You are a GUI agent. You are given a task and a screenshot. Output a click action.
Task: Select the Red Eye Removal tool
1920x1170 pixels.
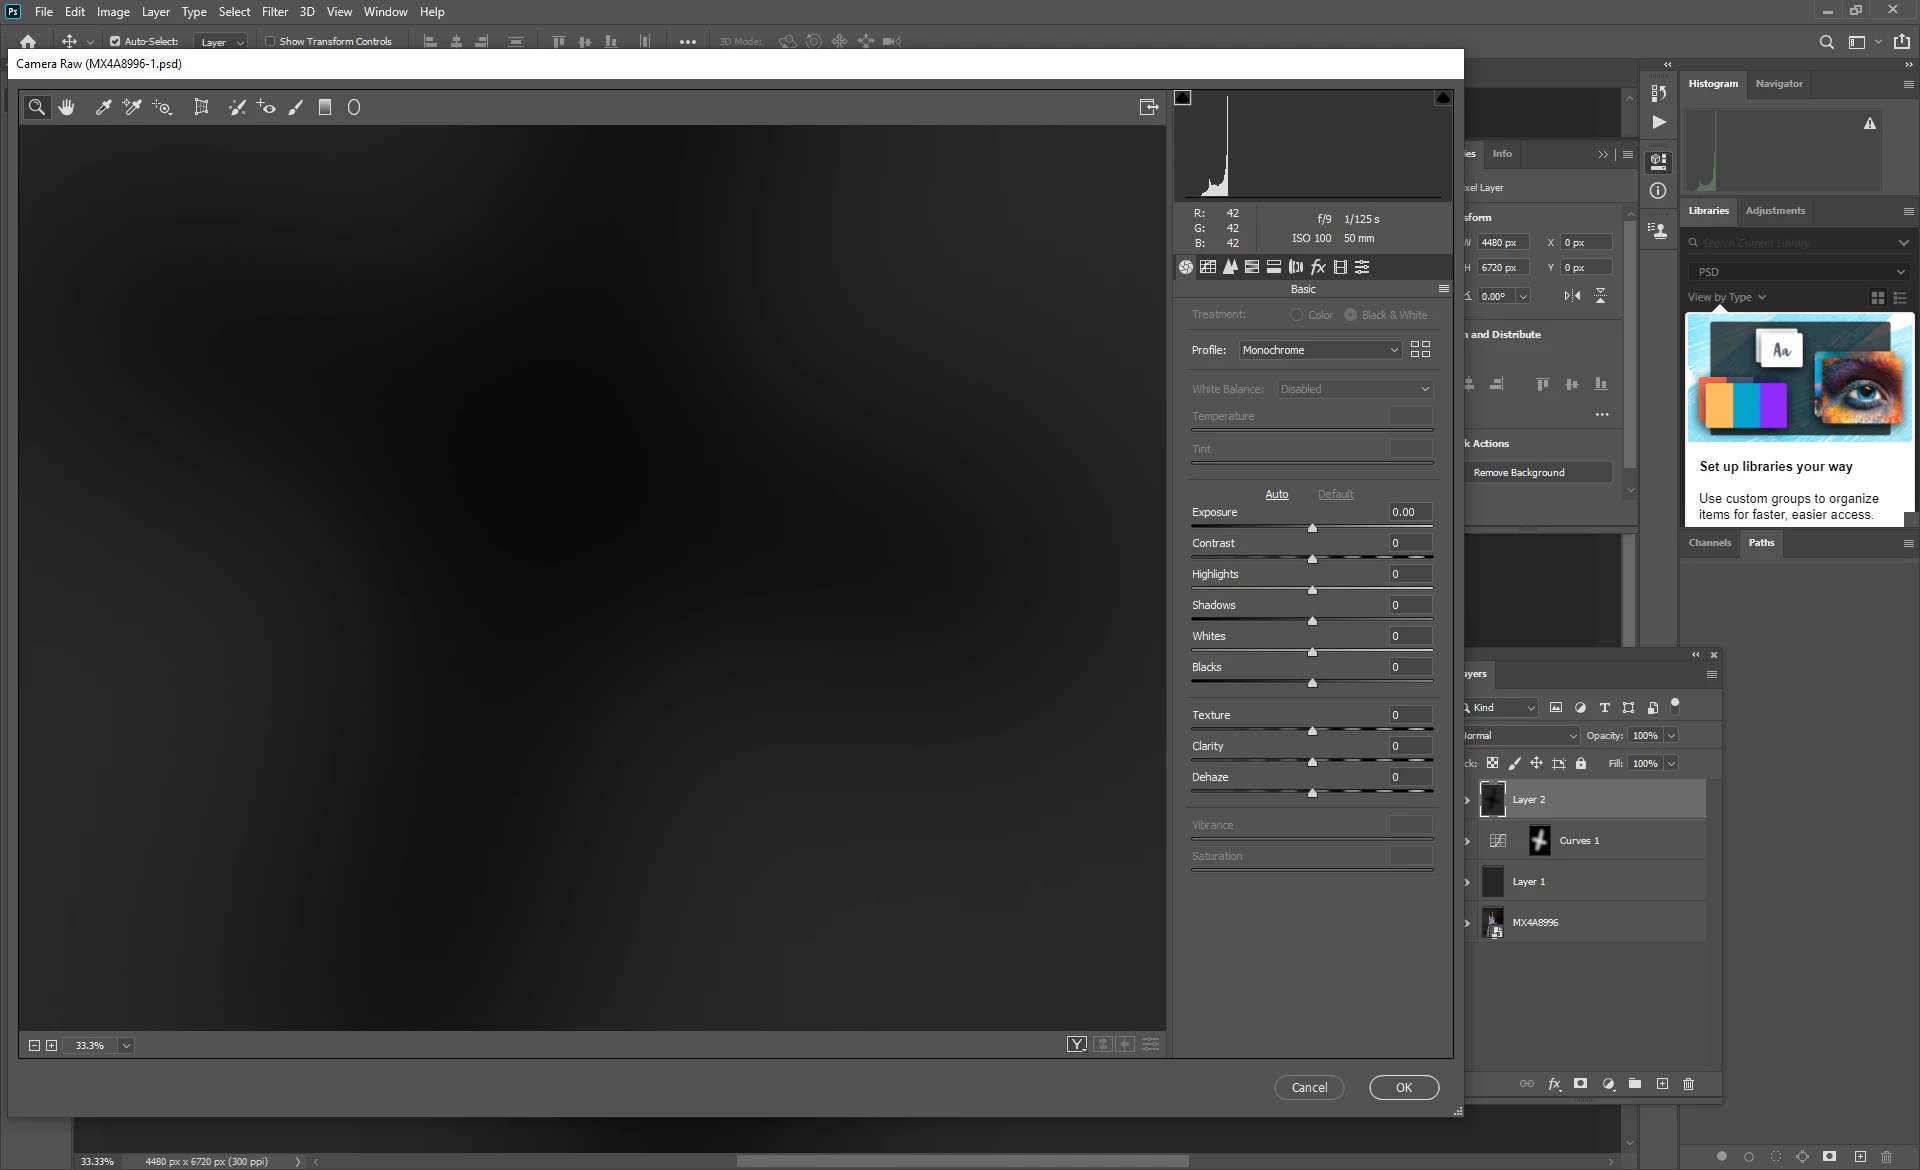point(266,107)
